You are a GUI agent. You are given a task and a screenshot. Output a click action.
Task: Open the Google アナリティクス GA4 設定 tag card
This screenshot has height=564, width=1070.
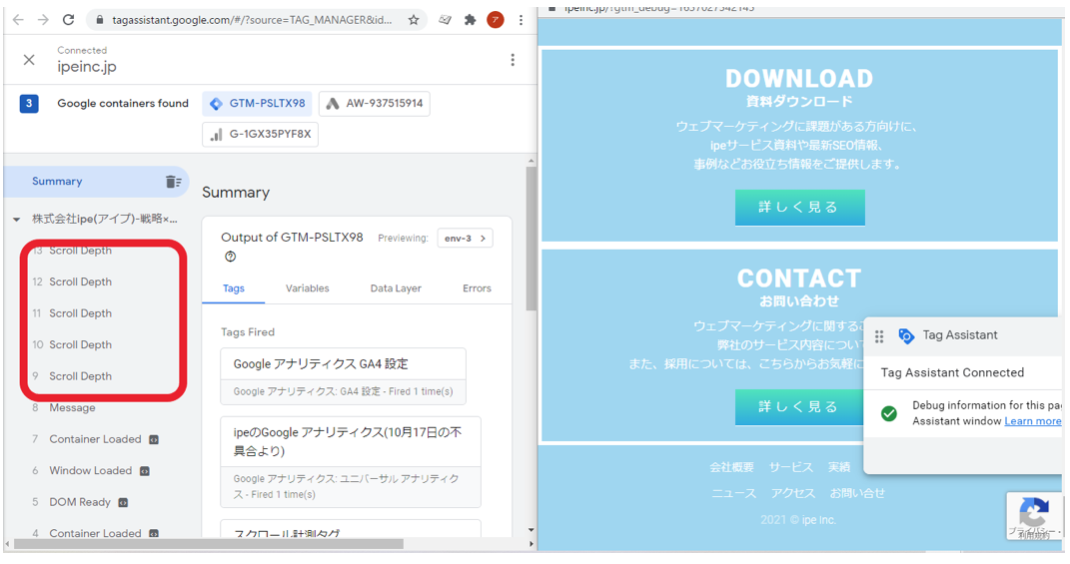343,376
